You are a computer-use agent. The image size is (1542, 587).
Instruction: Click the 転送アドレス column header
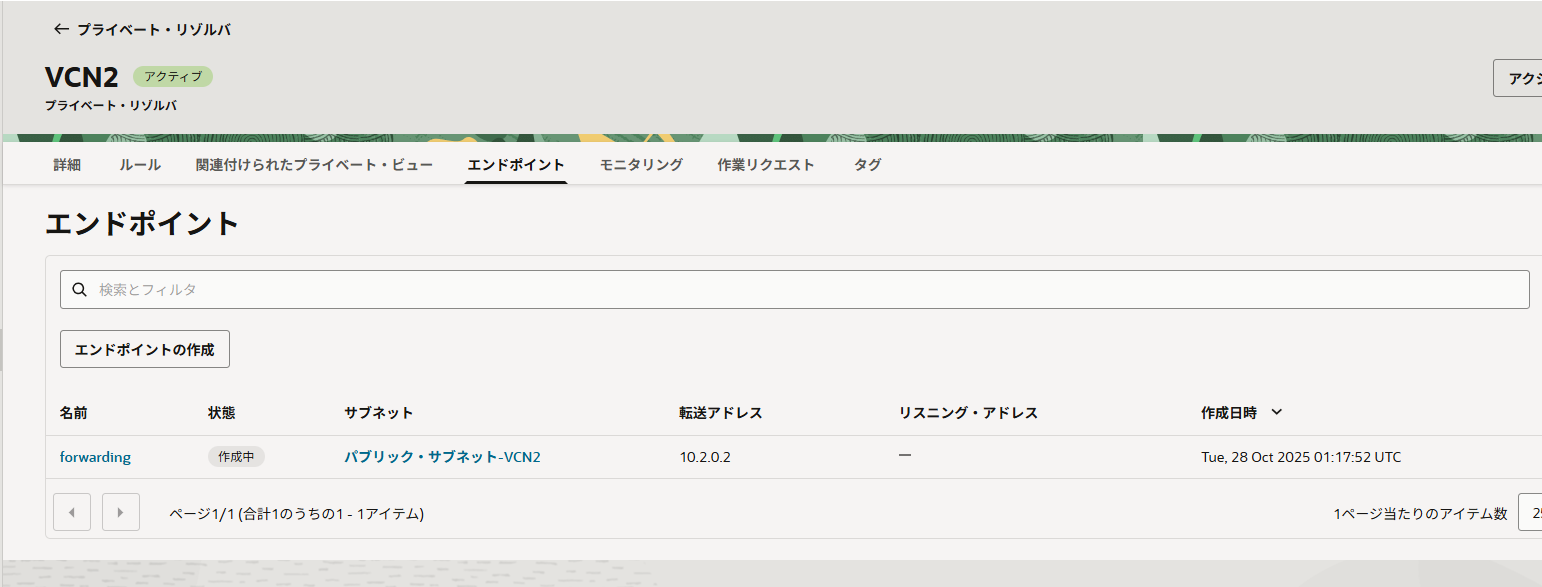pos(721,413)
